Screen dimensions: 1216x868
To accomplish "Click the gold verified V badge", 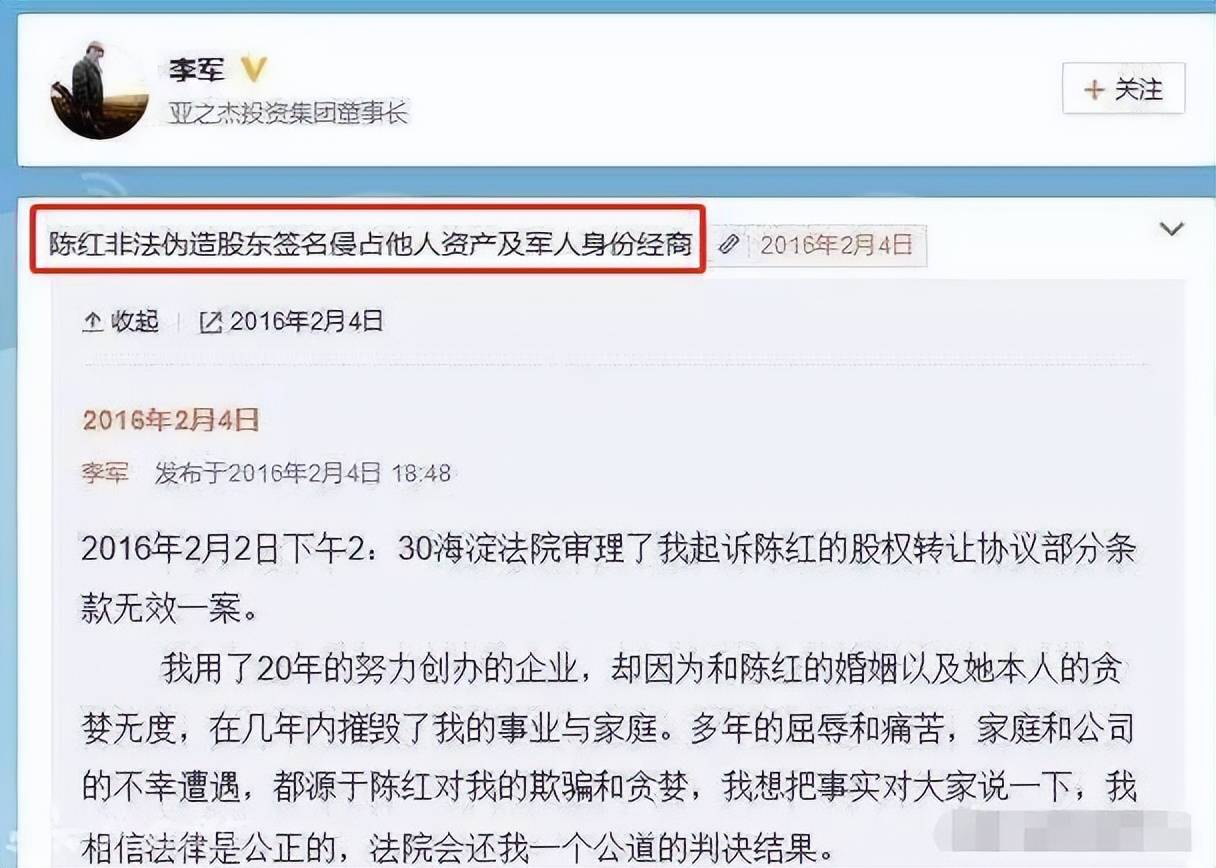I will point(254,70).
